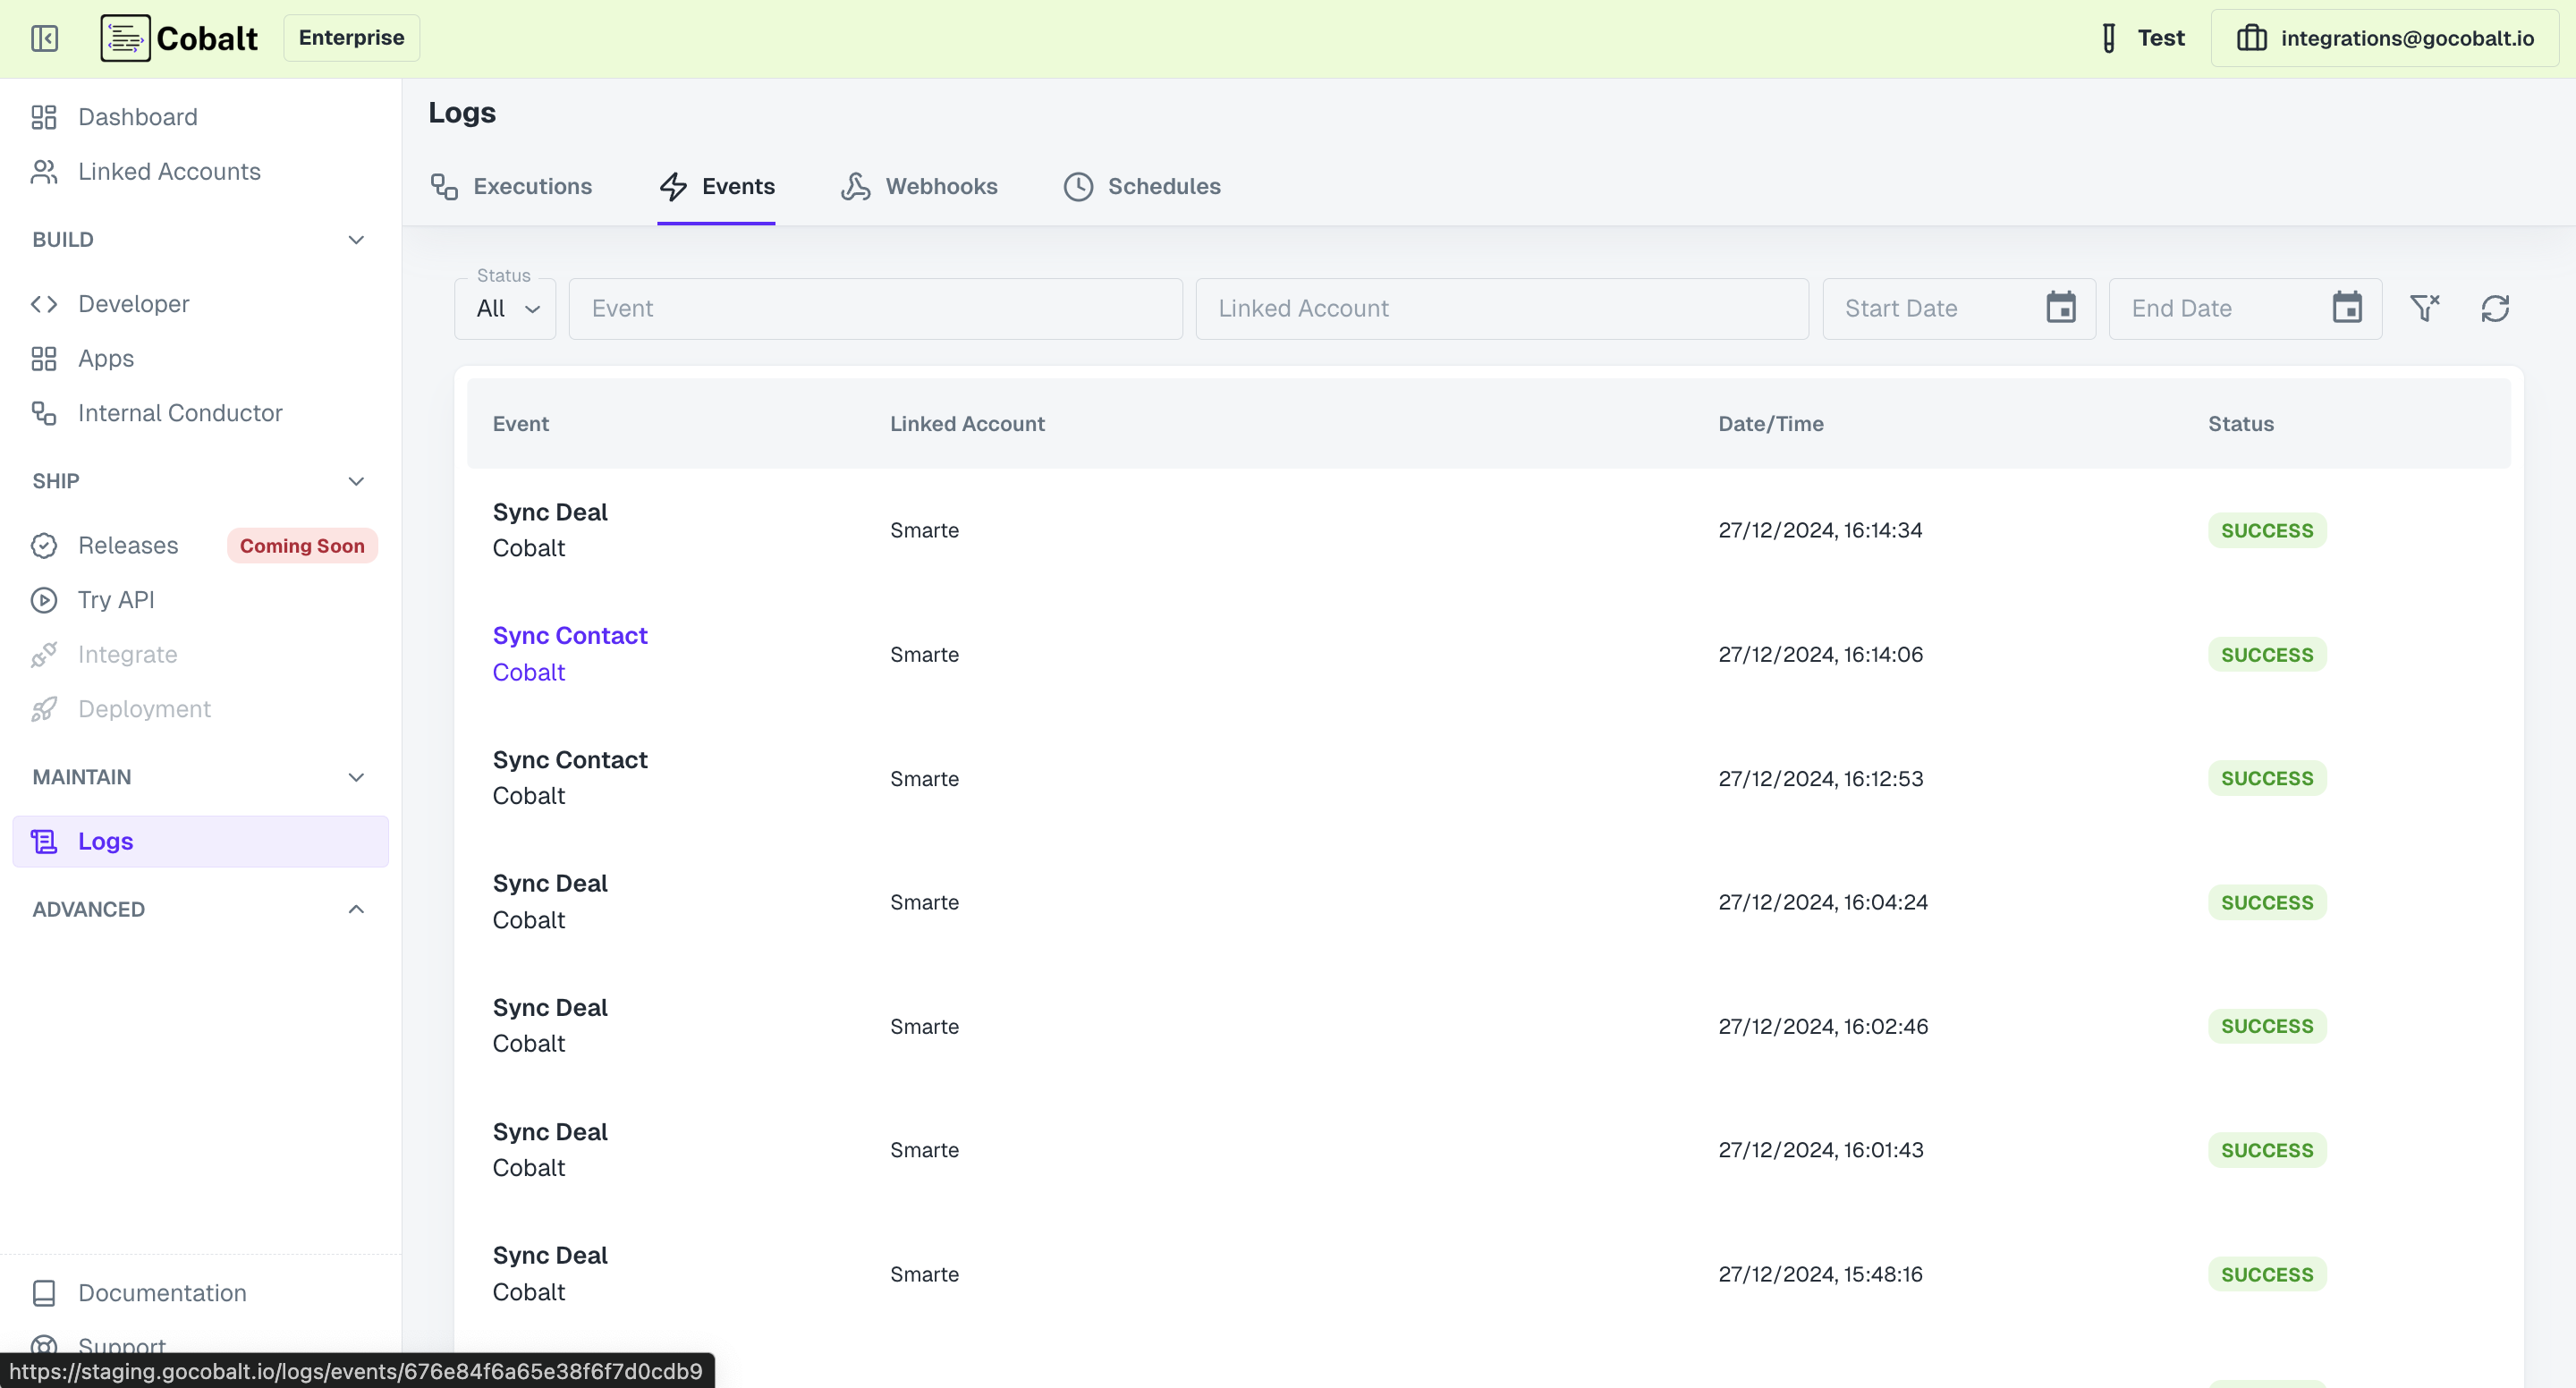Toggle the Test environment switch
2576x1388 pixels.
coord(2141,38)
